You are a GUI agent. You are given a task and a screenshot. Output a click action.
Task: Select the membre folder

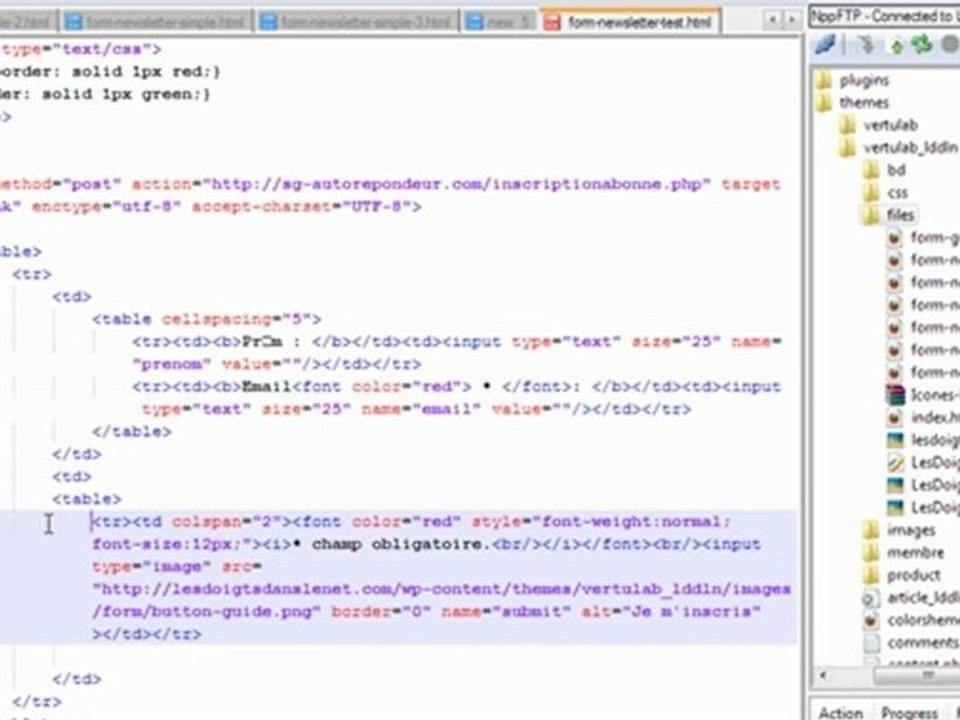pyautogui.click(x=915, y=552)
